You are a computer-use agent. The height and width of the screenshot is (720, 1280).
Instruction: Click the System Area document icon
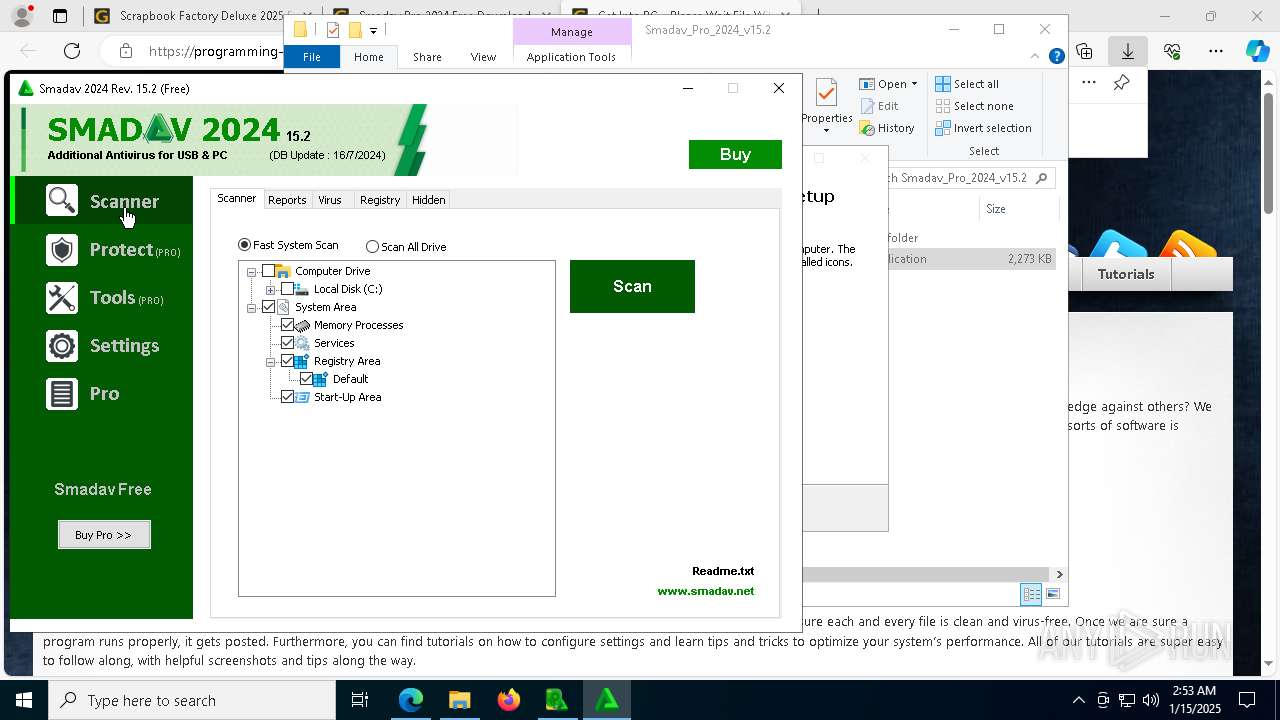283,307
